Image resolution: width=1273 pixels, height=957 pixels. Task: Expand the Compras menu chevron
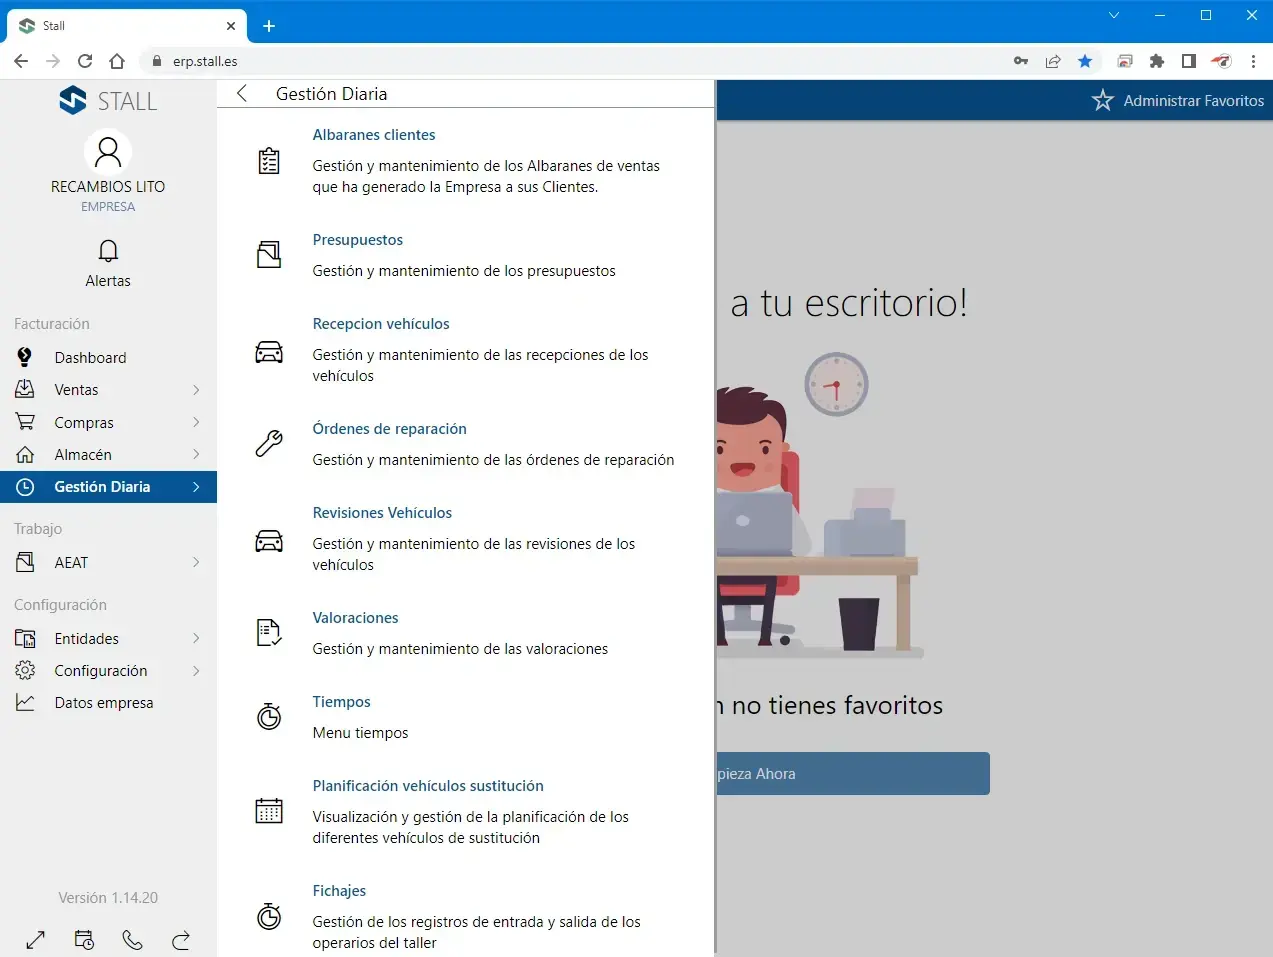[196, 422]
